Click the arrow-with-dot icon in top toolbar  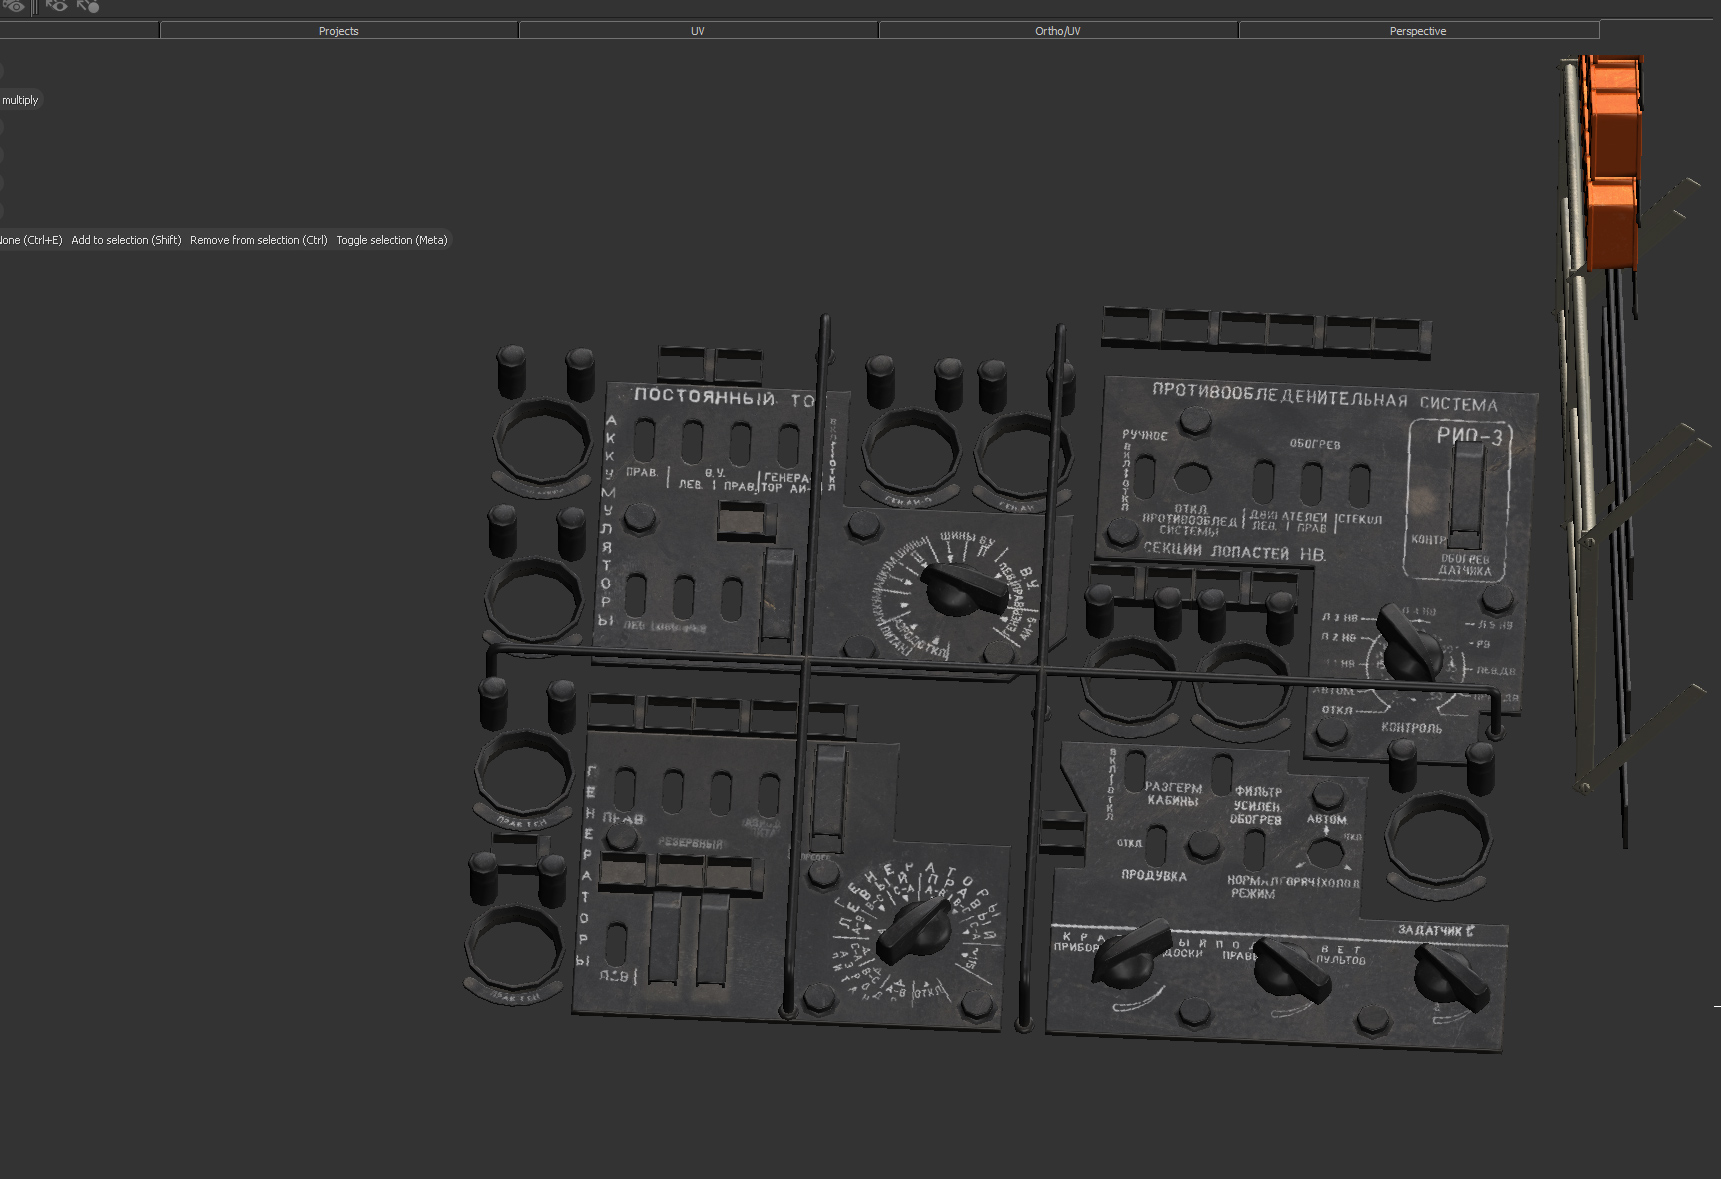(x=88, y=6)
